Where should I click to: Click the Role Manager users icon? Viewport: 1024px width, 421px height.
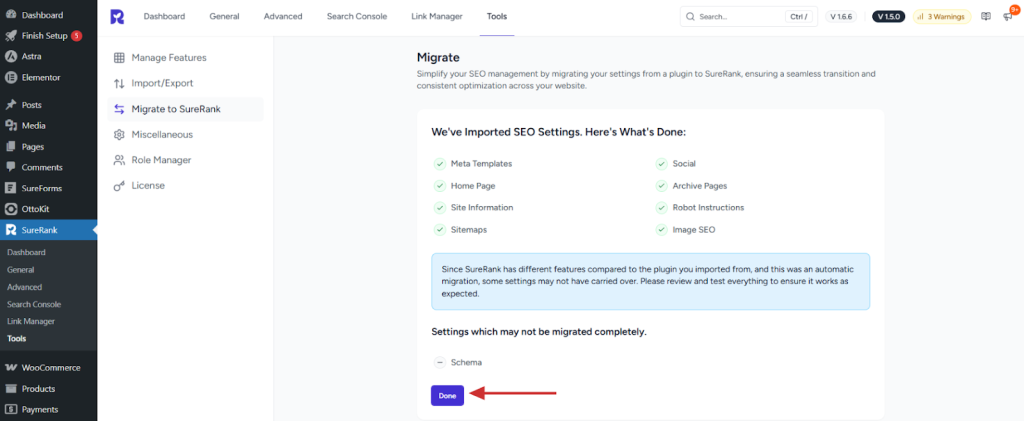click(119, 160)
